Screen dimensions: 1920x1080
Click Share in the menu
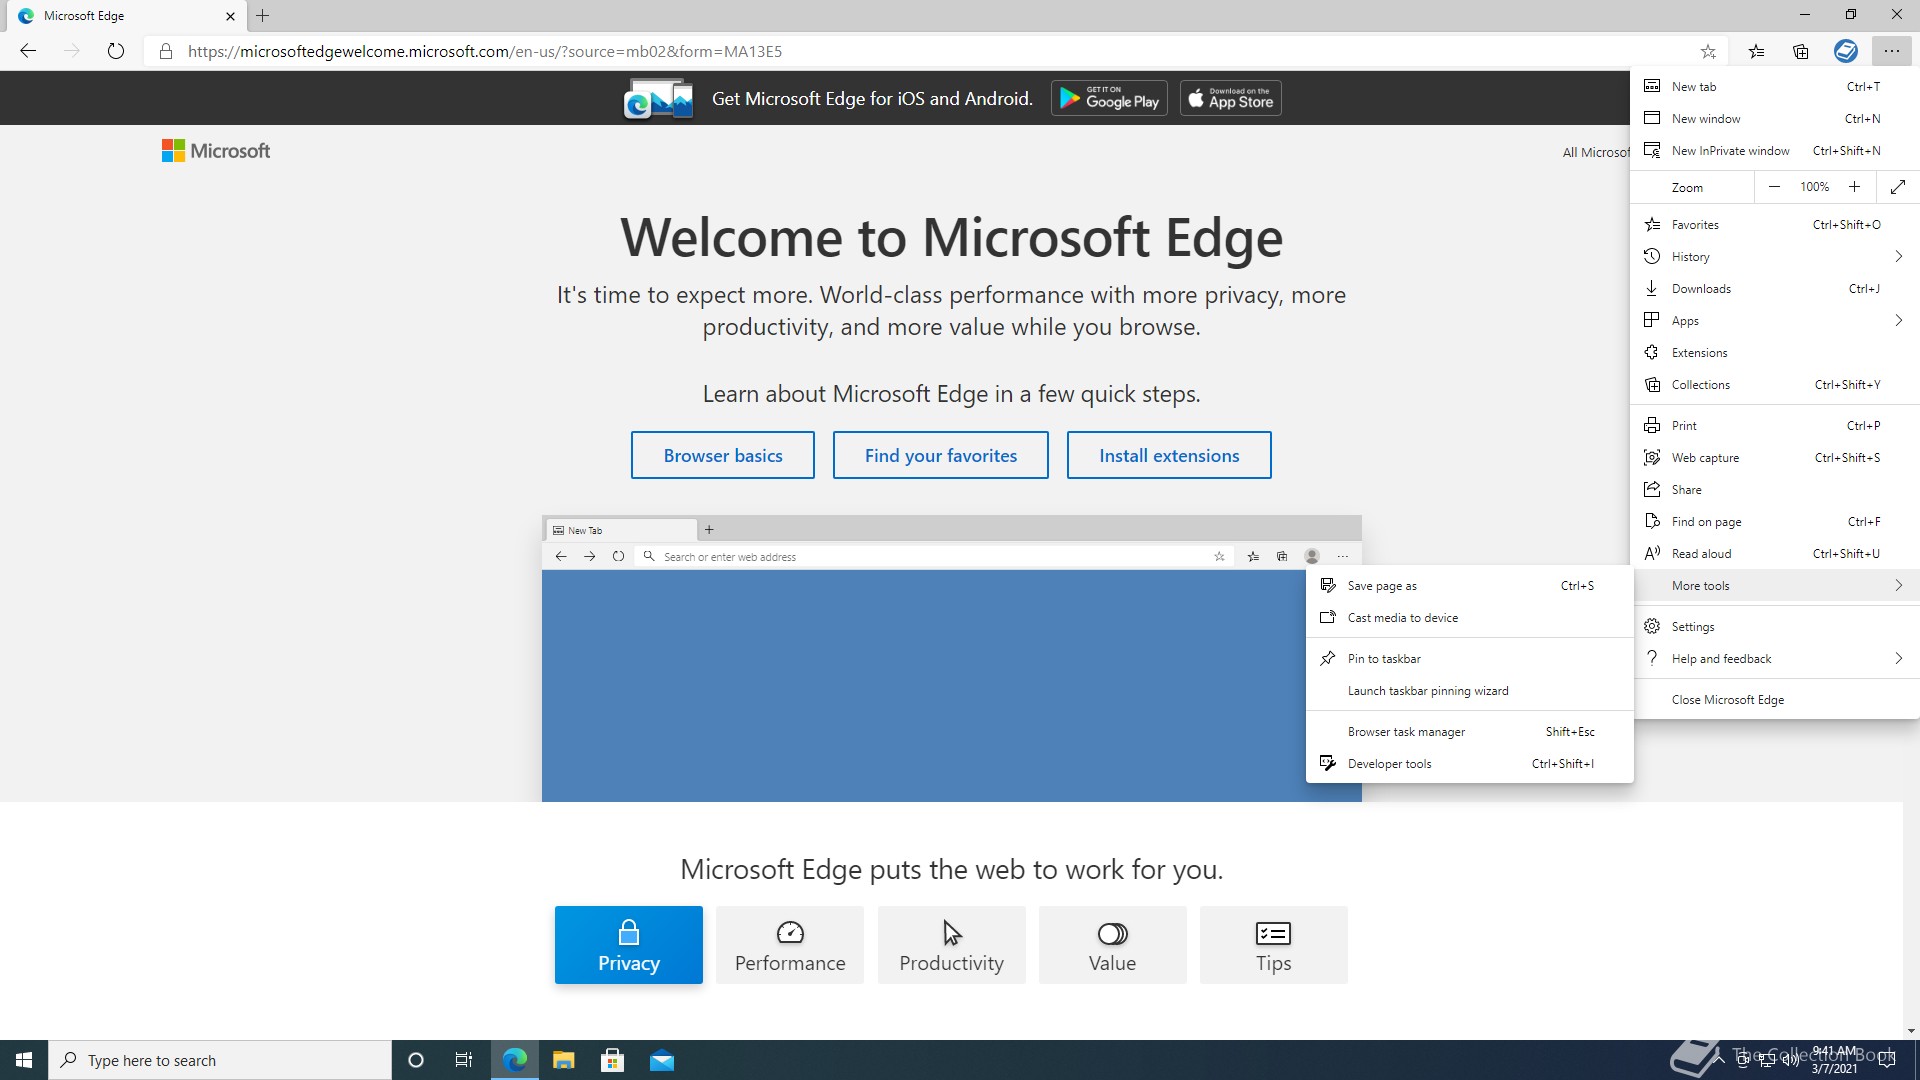[x=1775, y=490]
